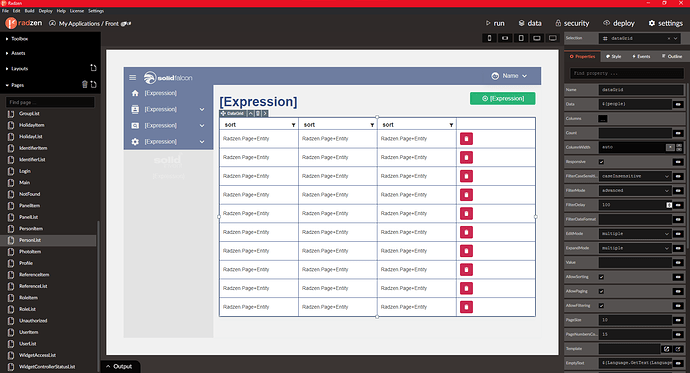This screenshot has width=690, height=373.
Task: Click the Template edit icon
Action: (x=667, y=349)
